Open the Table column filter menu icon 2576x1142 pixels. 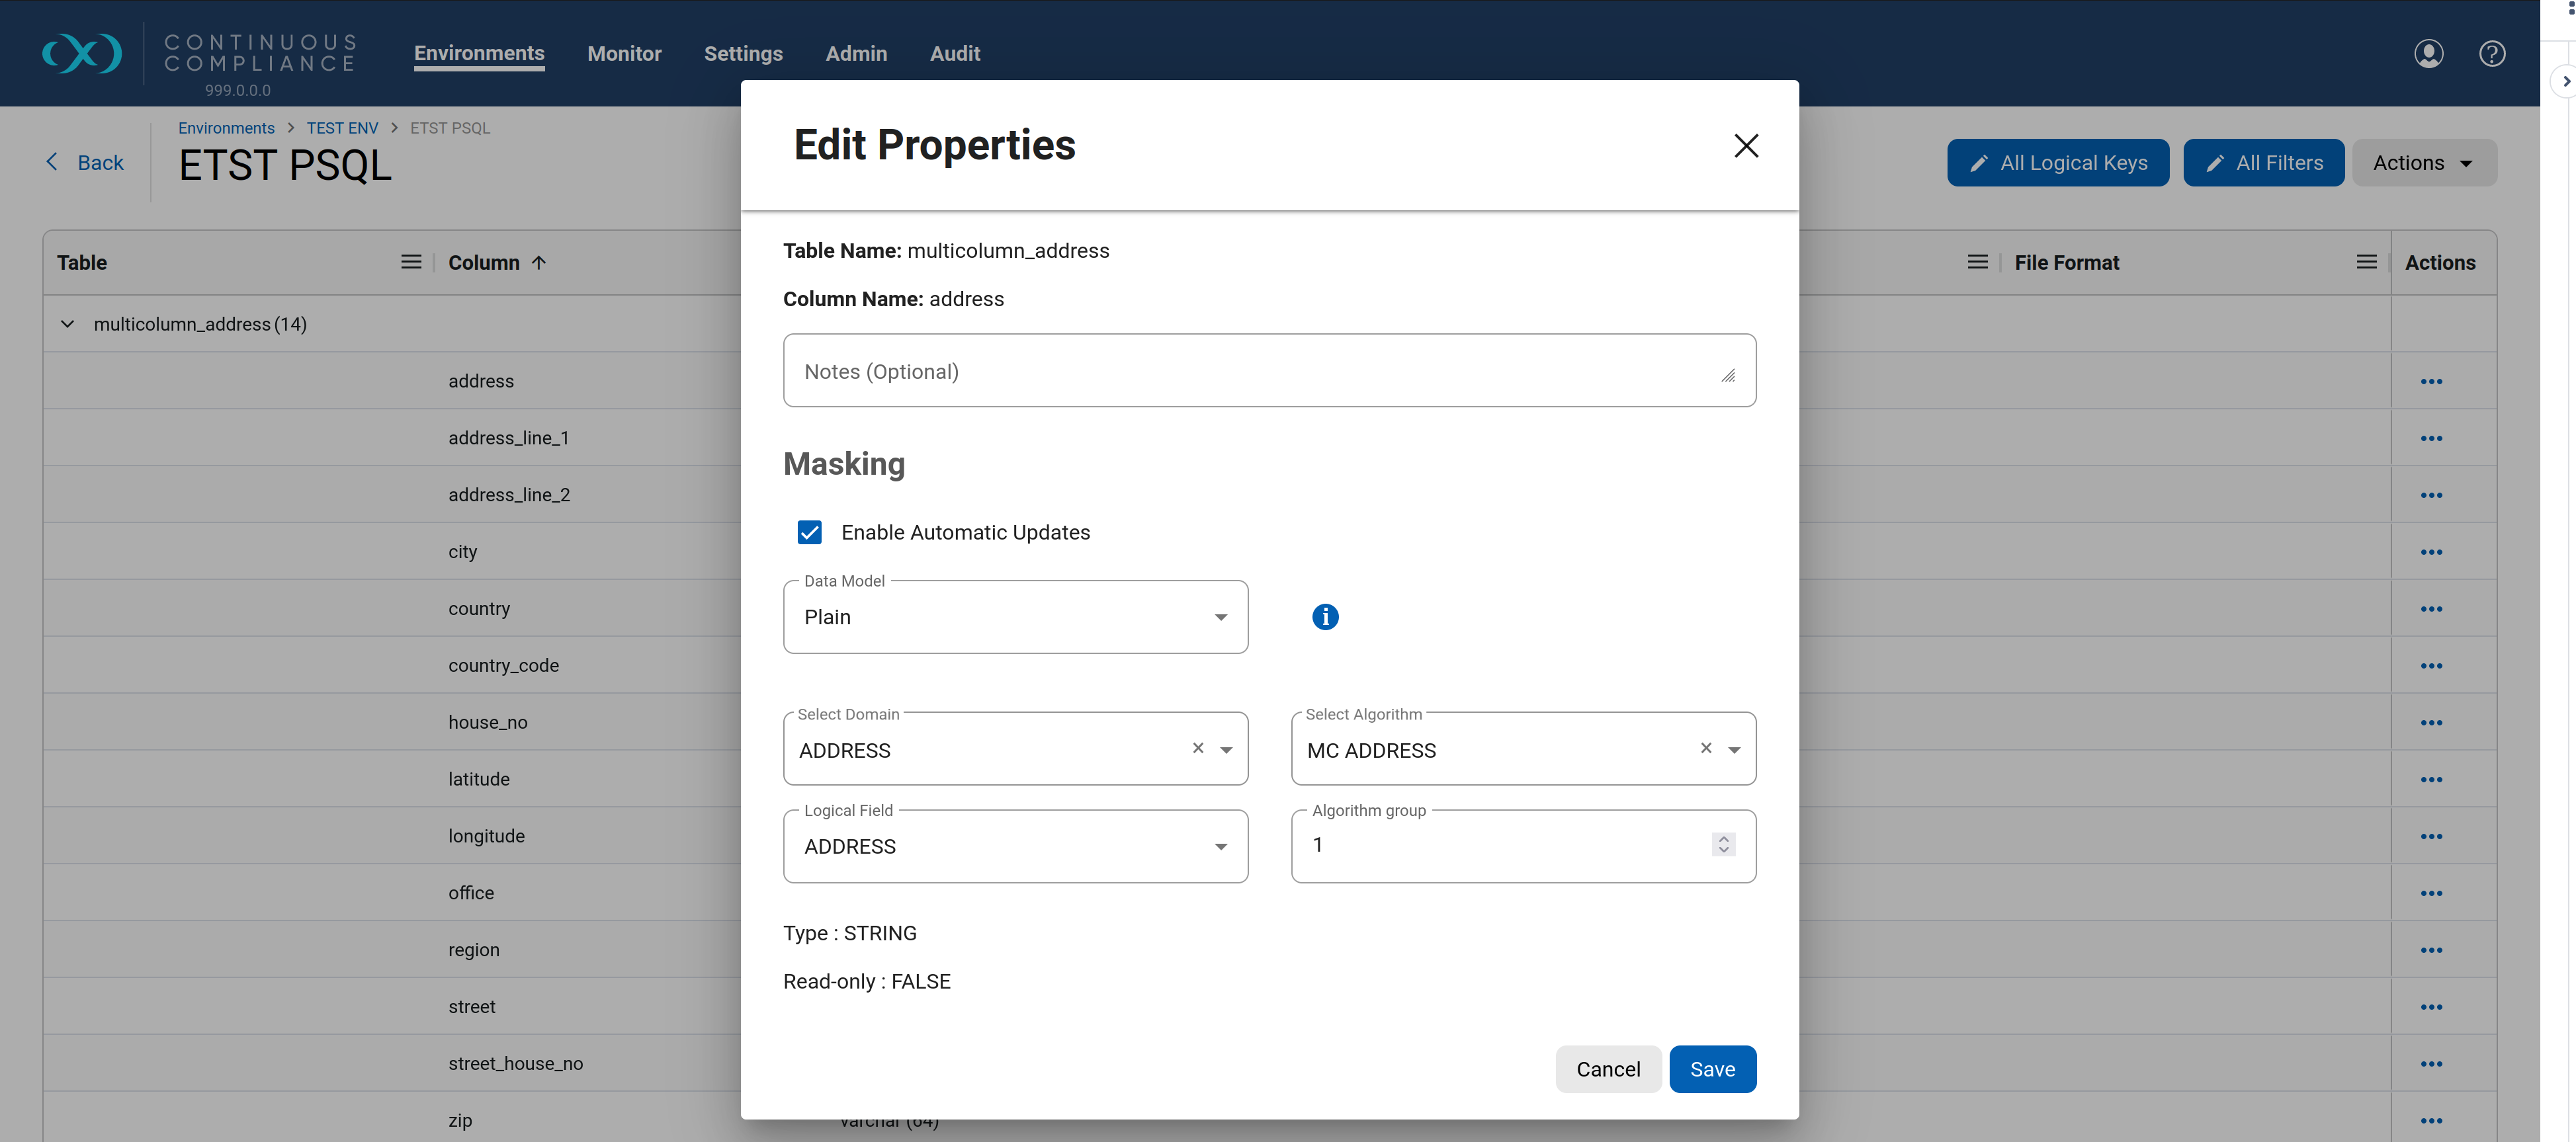(x=411, y=261)
